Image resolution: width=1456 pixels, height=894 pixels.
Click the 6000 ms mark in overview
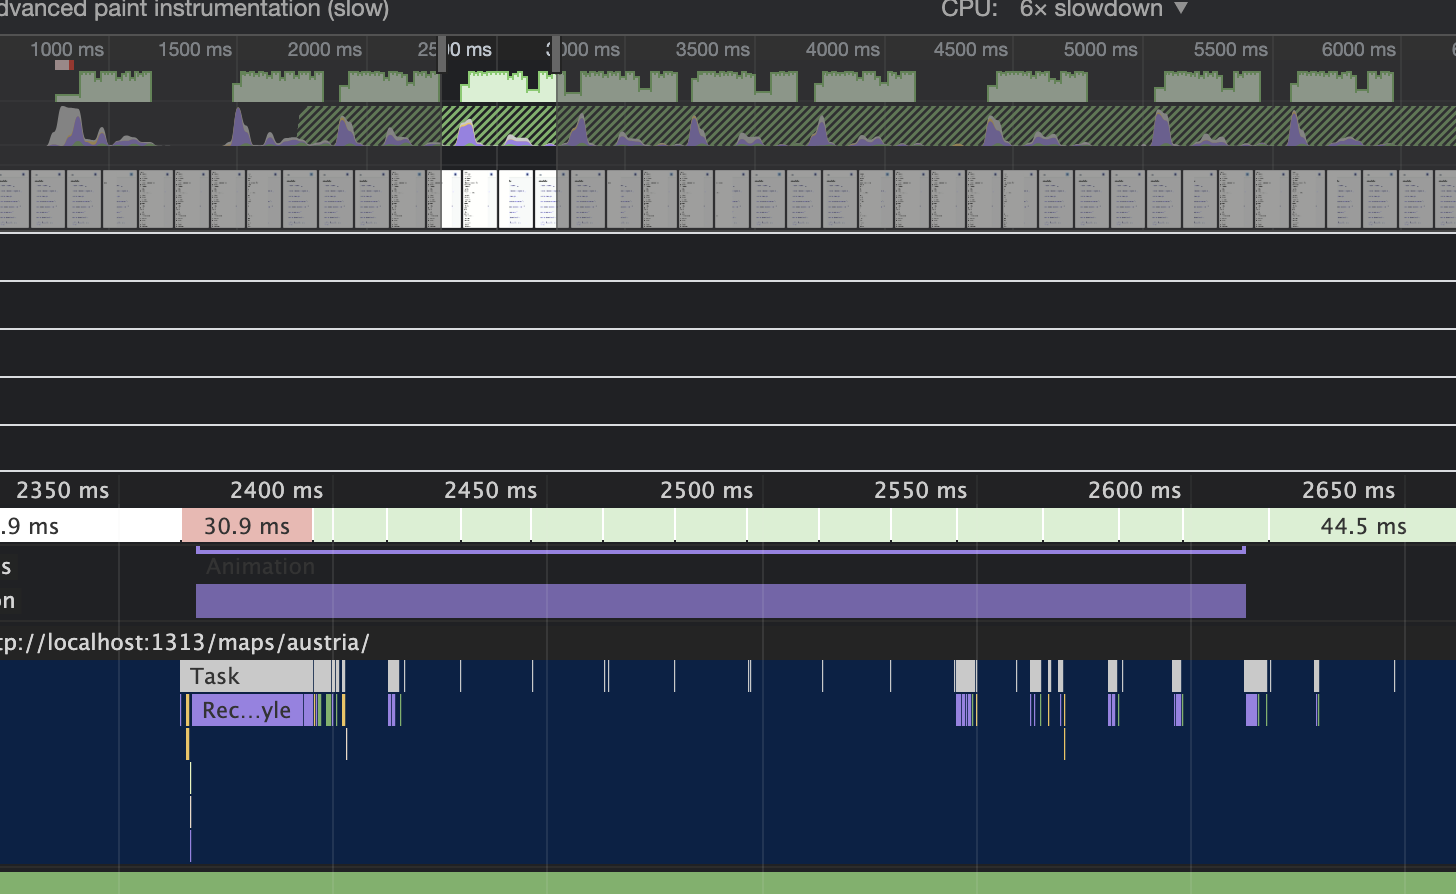coord(1358,50)
